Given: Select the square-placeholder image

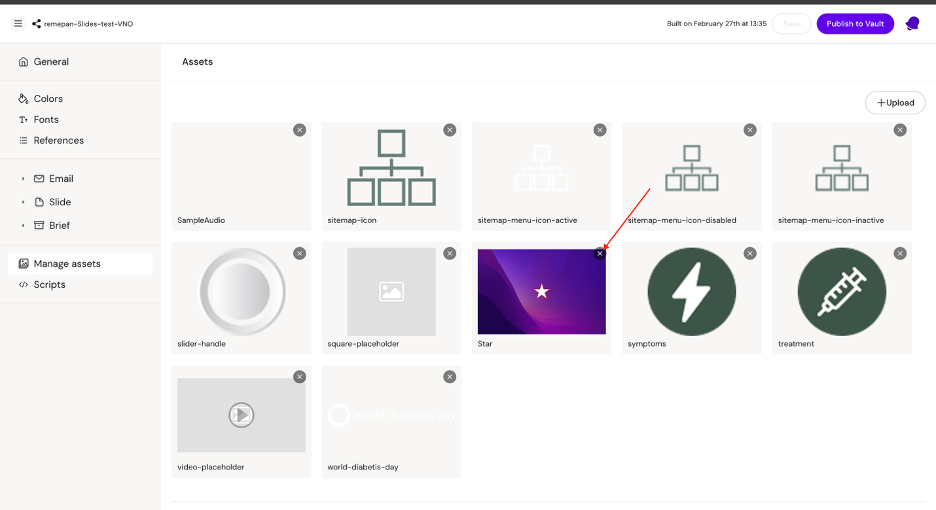Looking at the screenshot, I should point(392,291).
